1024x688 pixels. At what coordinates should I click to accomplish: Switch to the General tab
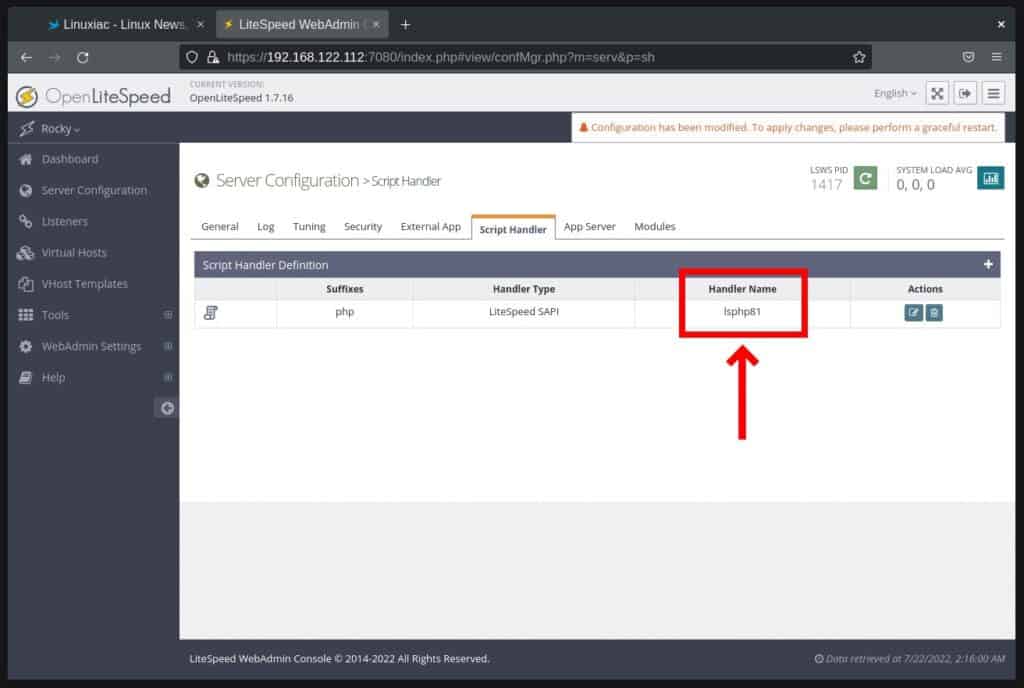click(219, 227)
